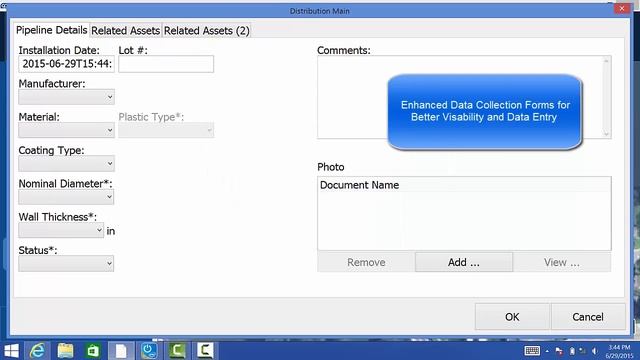Viewport: 640px width, 360px height.
Task: Click the Installation Date field
Action: [66, 64]
